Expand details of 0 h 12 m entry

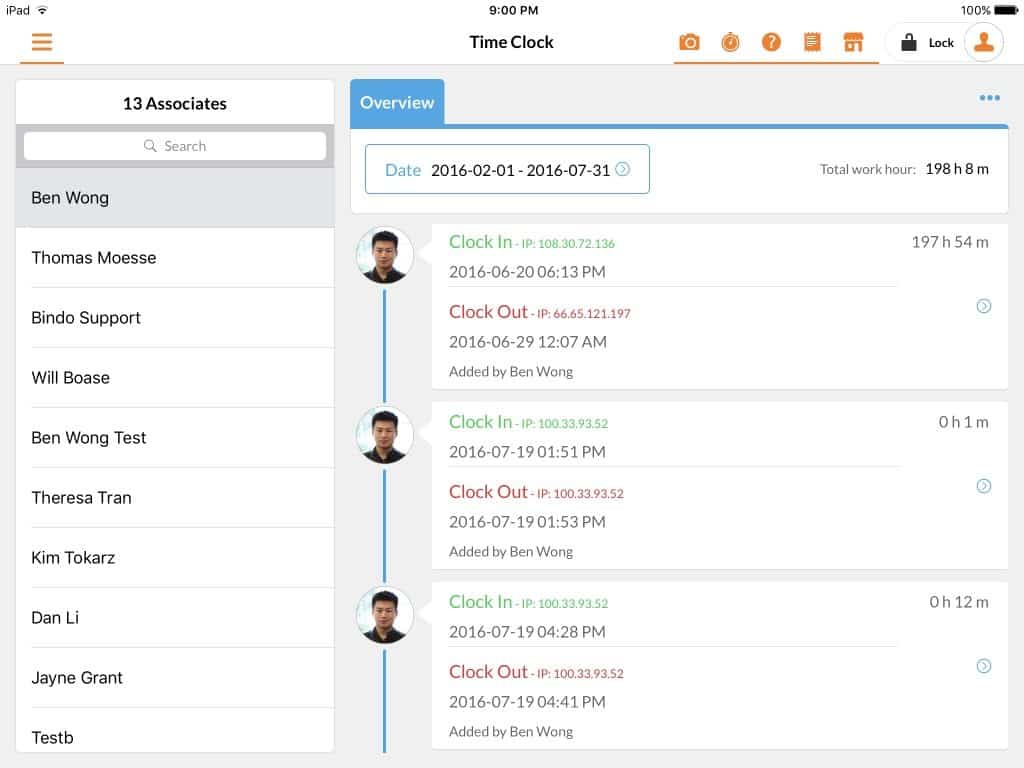pyautogui.click(x=984, y=666)
